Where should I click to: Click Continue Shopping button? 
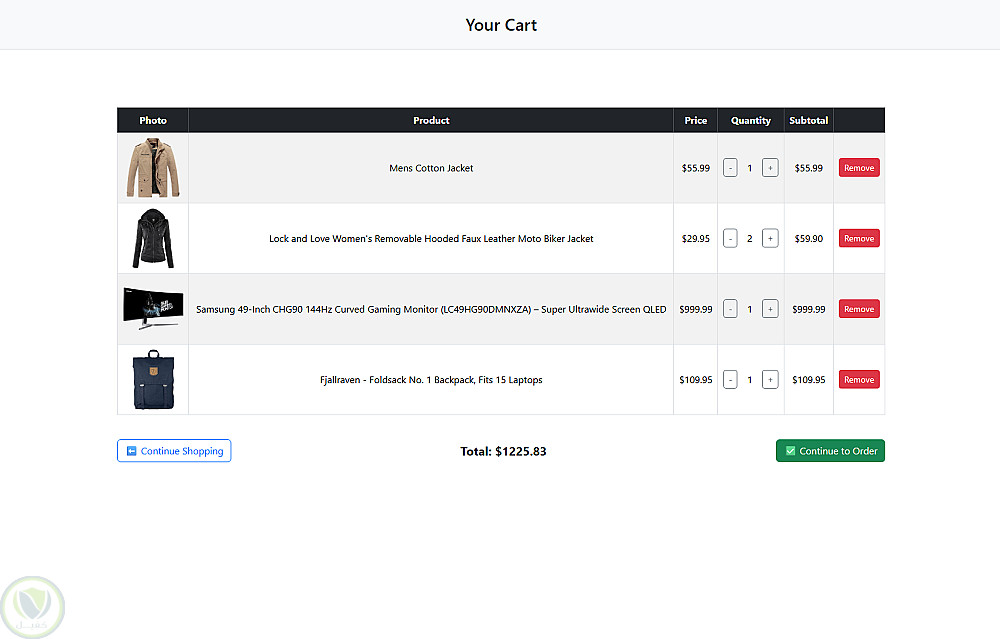click(x=174, y=451)
